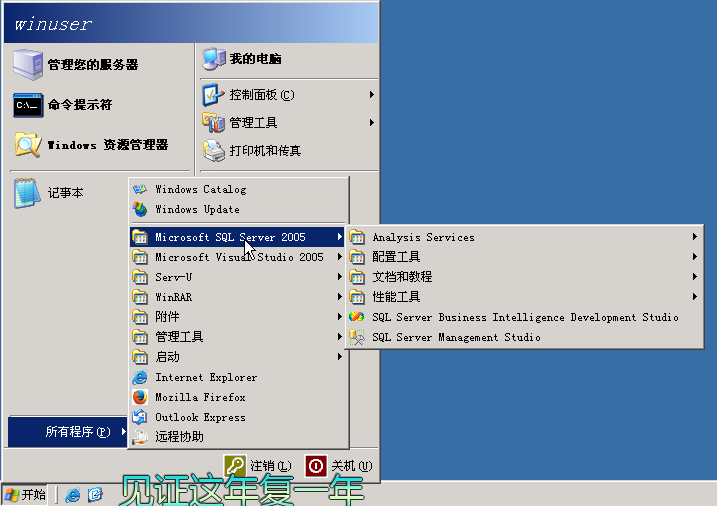Launch Outlook Express from taskbar quick launch
Image resolution: width=717 pixels, height=506 pixels.
pos(95,495)
